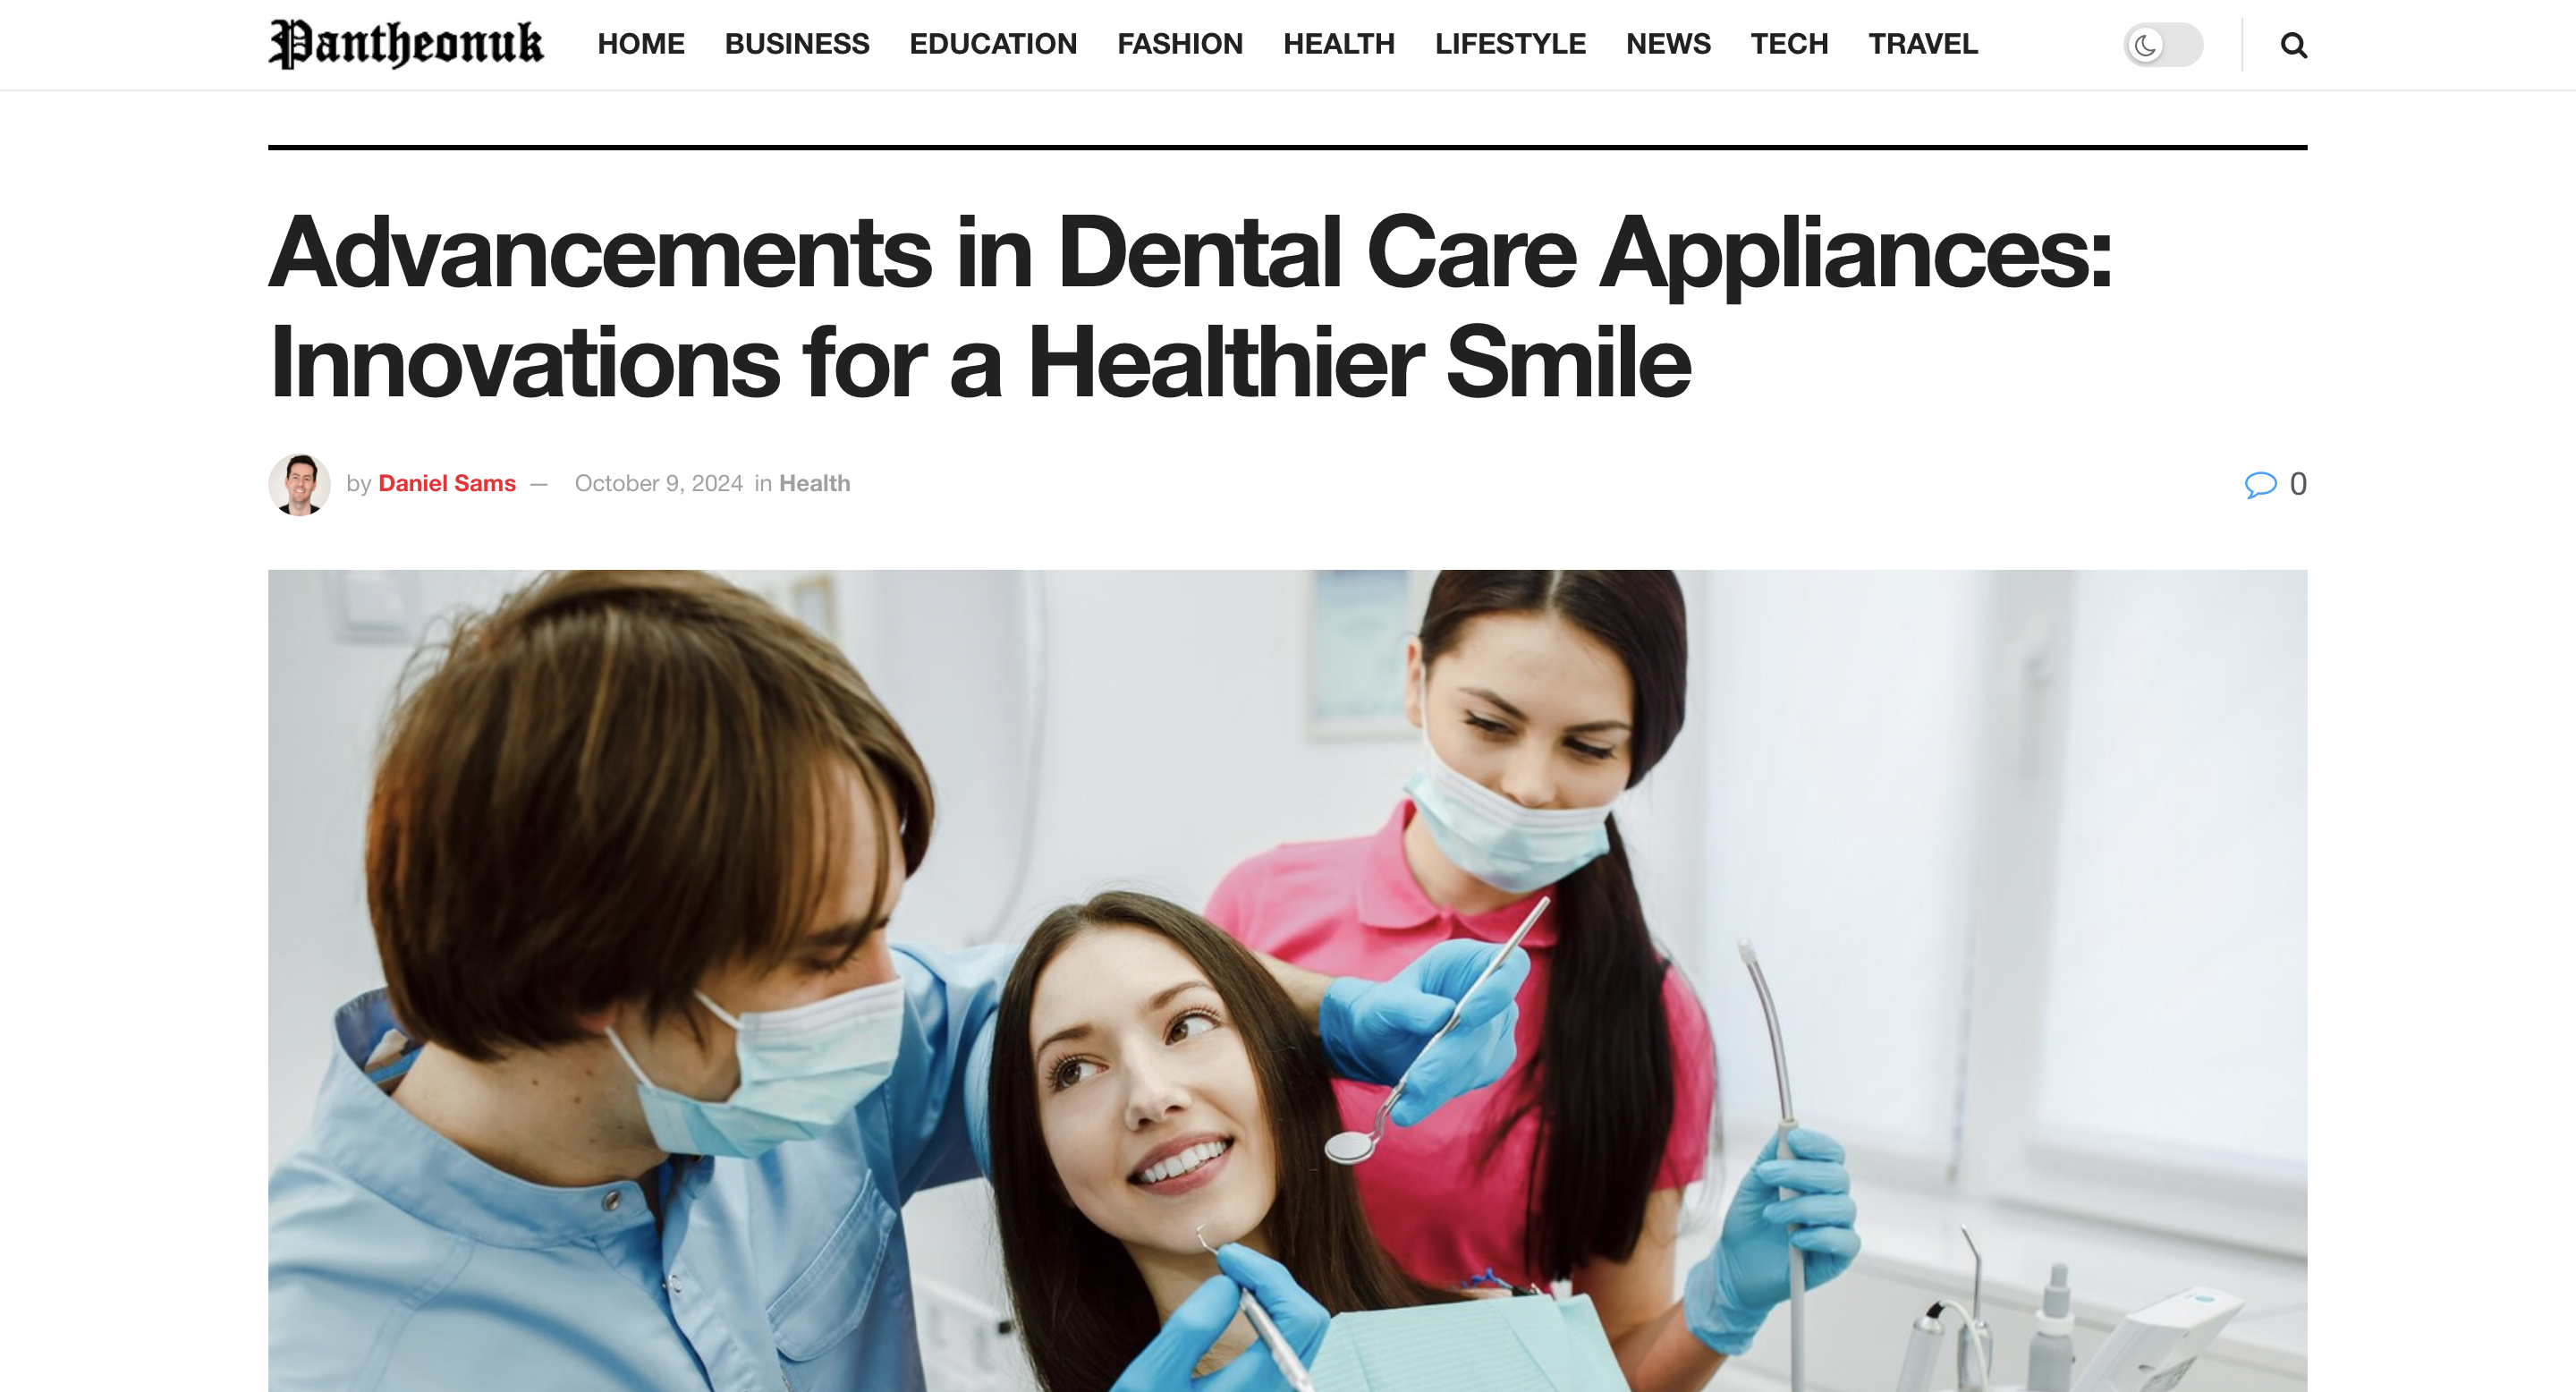
Task: Open the EDUCATION menu section
Action: coord(993,44)
